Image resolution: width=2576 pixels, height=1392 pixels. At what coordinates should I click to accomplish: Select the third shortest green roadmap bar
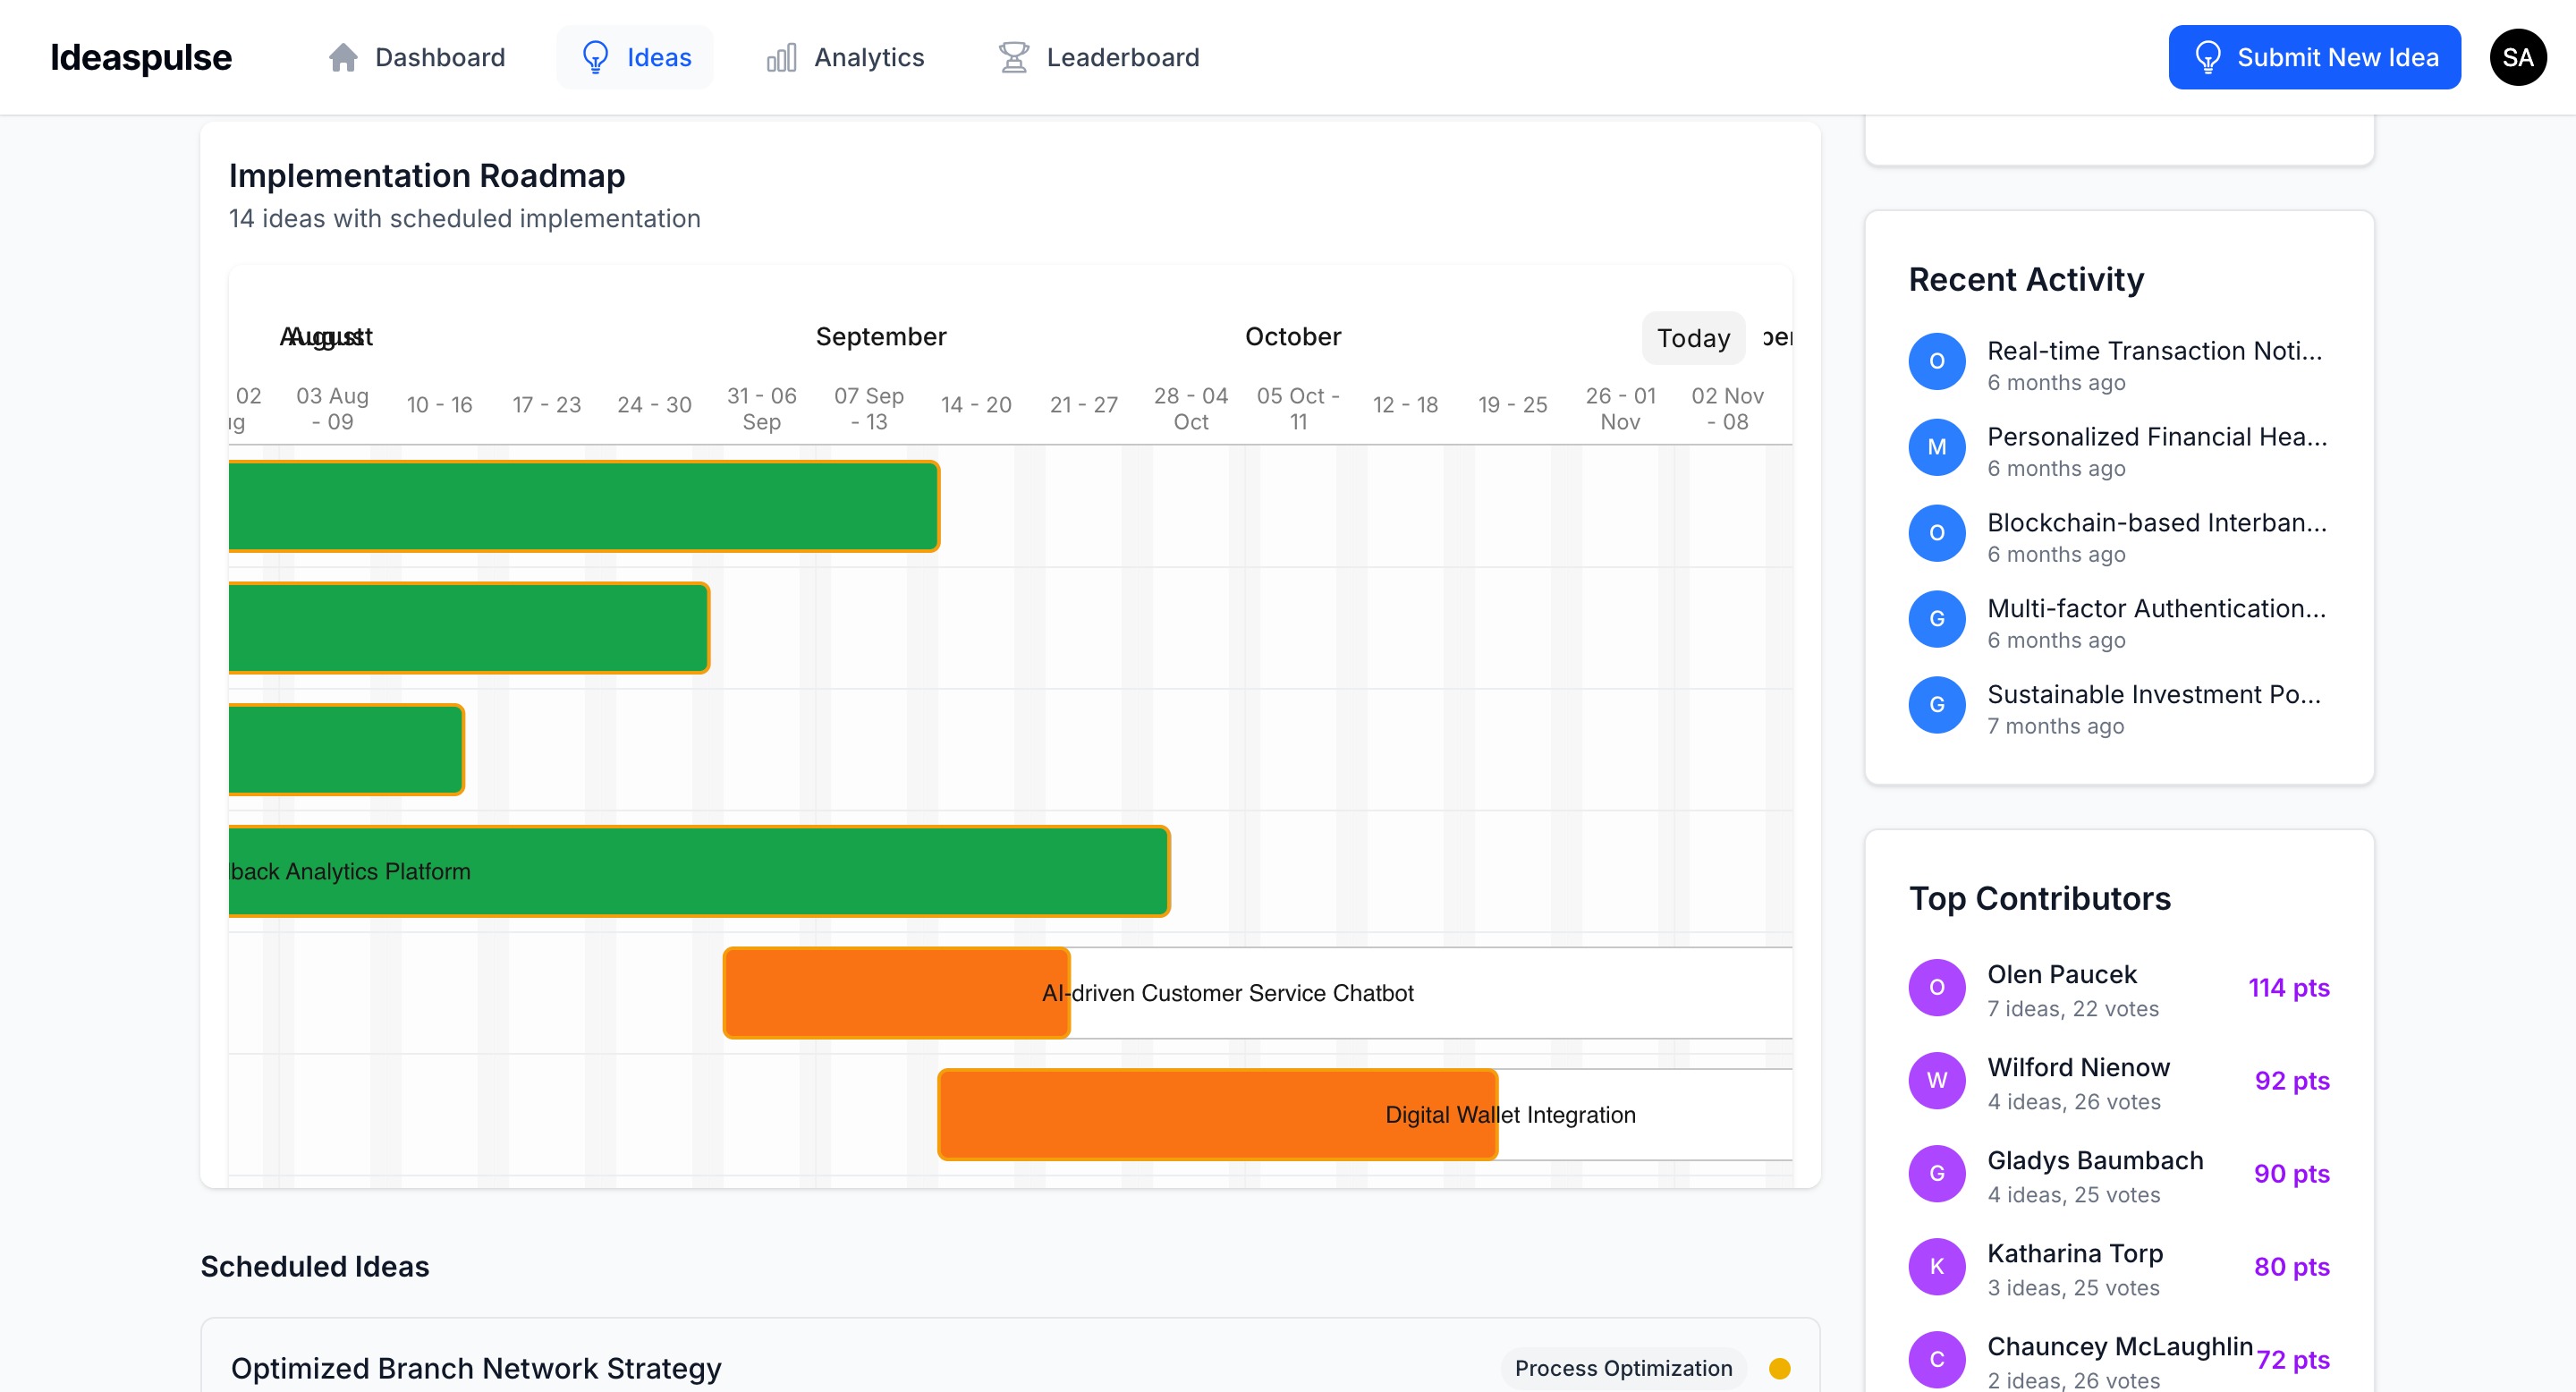(x=346, y=750)
